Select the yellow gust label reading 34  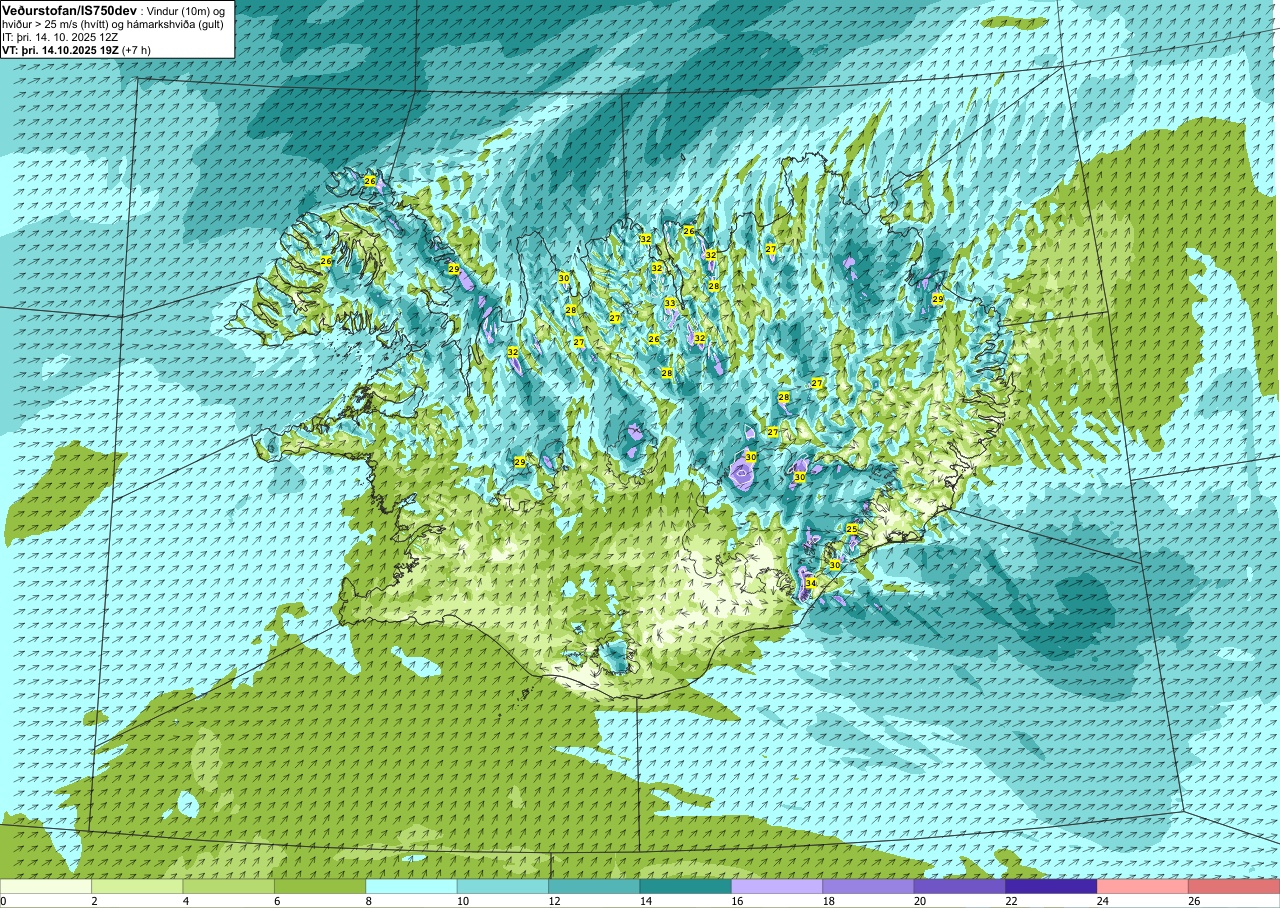pyautogui.click(x=811, y=583)
